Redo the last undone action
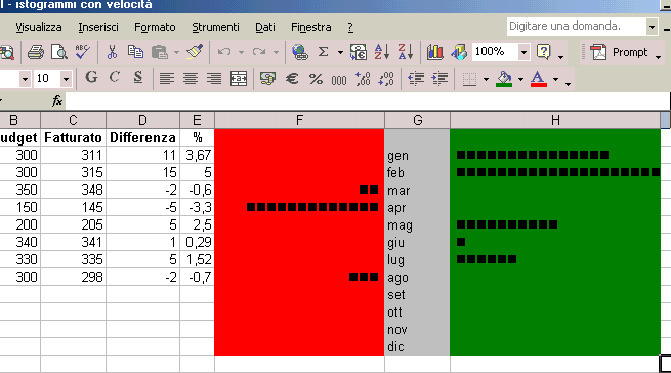Viewport: 671px width, 373px height. [x=259, y=52]
